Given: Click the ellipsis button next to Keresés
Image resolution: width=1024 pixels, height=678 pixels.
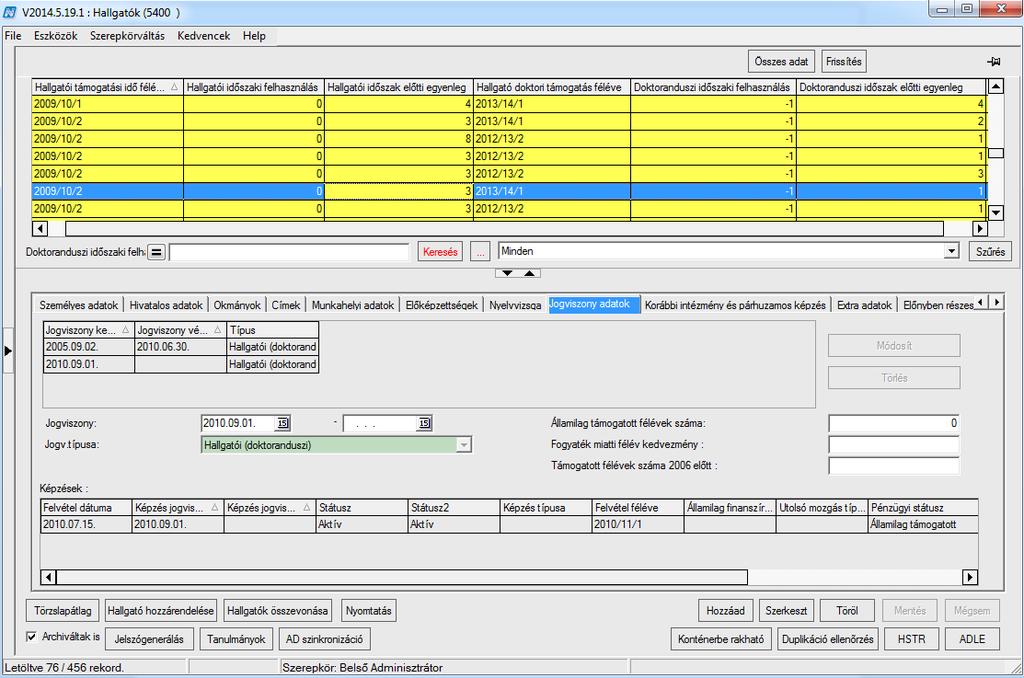Looking at the screenshot, I should [480, 252].
